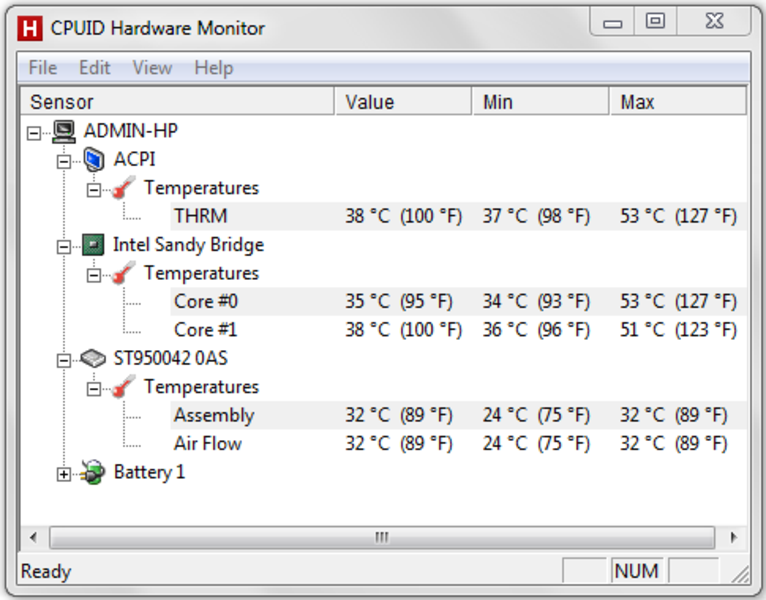
Task: Open the Edit menu
Action: 94,67
